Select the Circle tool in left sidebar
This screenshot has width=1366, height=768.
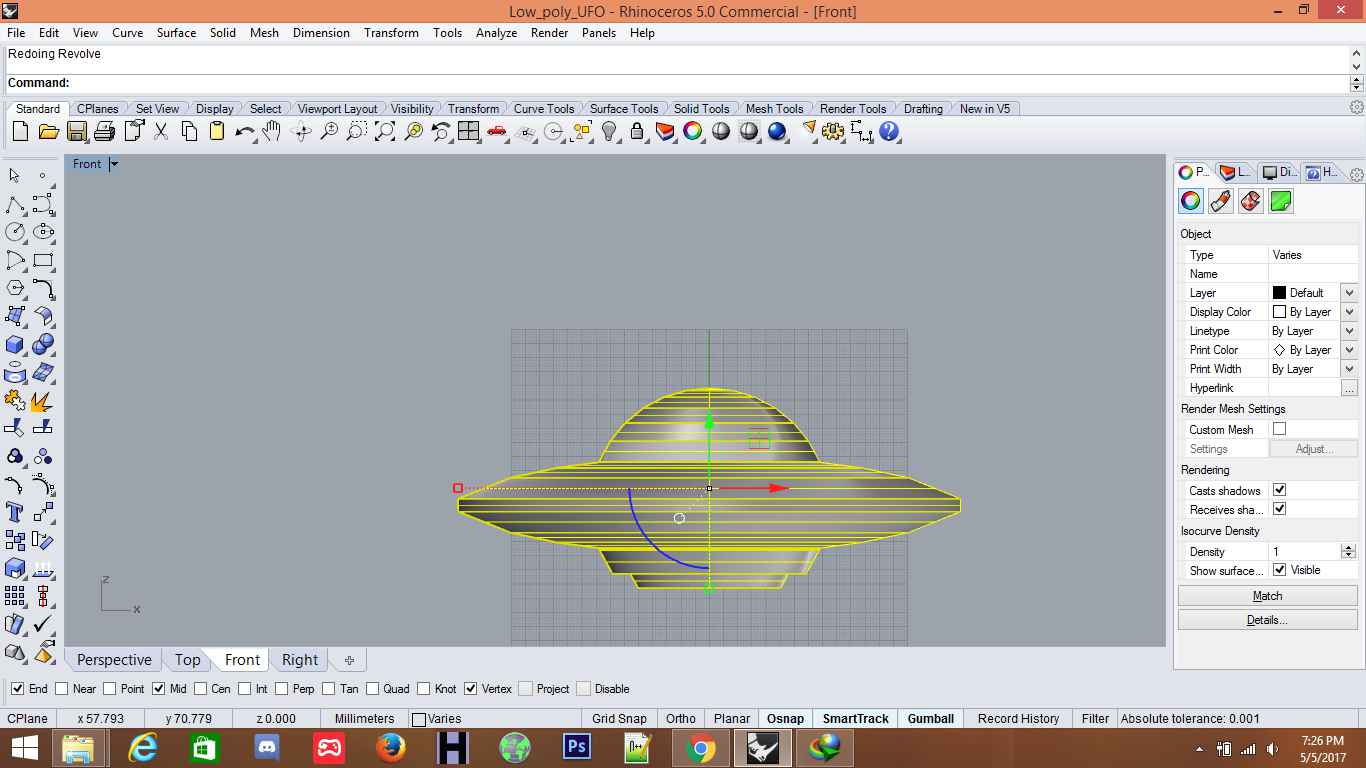pyautogui.click(x=15, y=232)
